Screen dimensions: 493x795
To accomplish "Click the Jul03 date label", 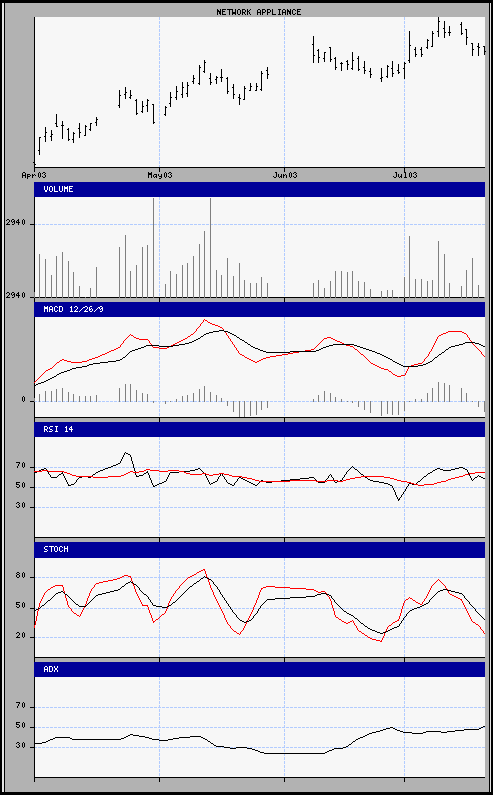I will pyautogui.click(x=405, y=175).
